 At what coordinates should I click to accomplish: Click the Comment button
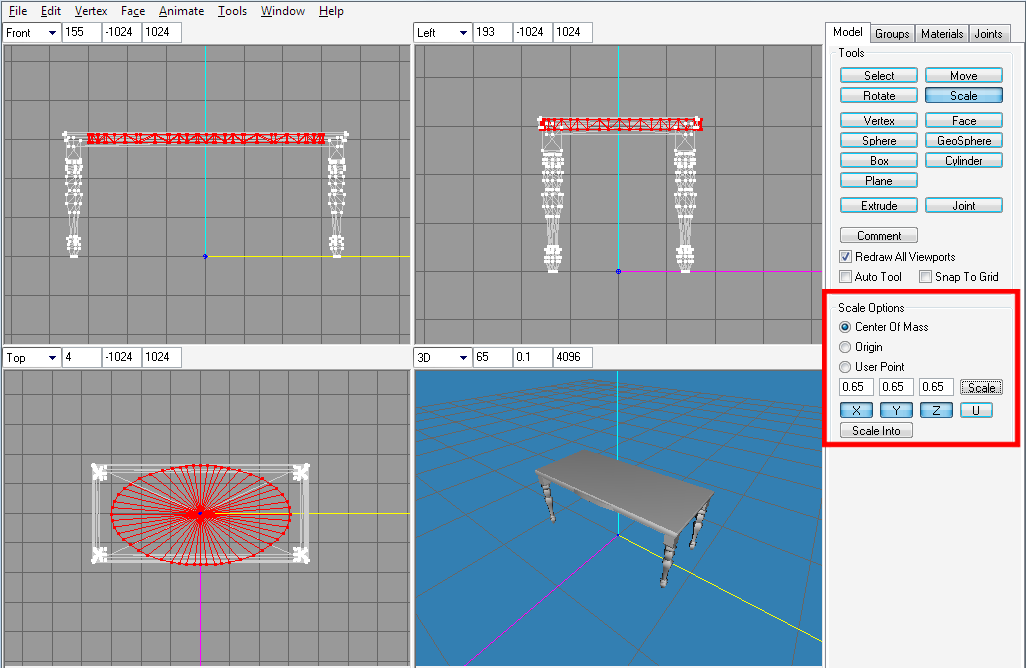point(878,236)
